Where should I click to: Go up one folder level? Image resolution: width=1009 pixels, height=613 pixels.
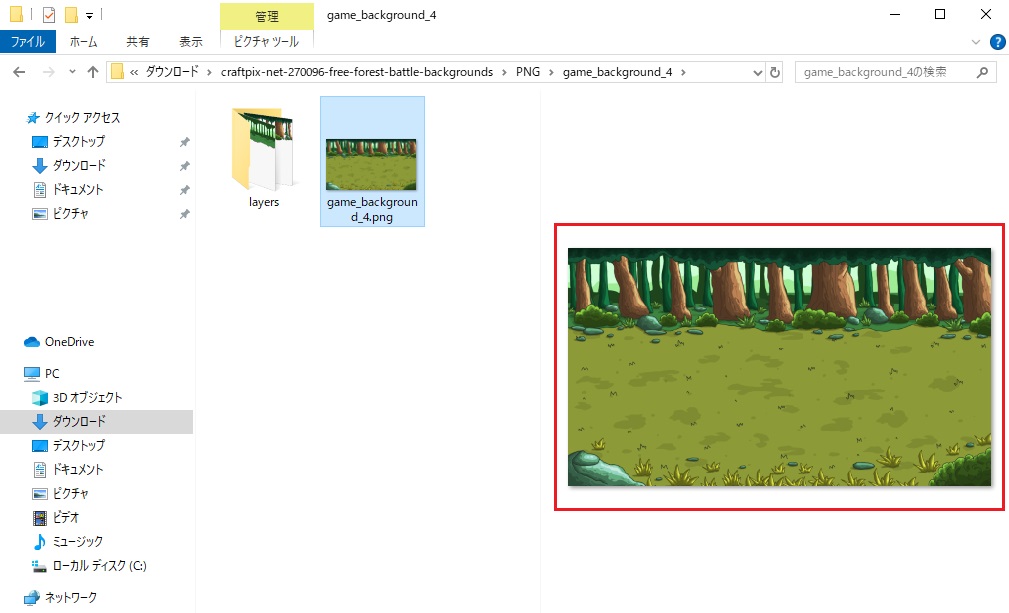[x=93, y=72]
